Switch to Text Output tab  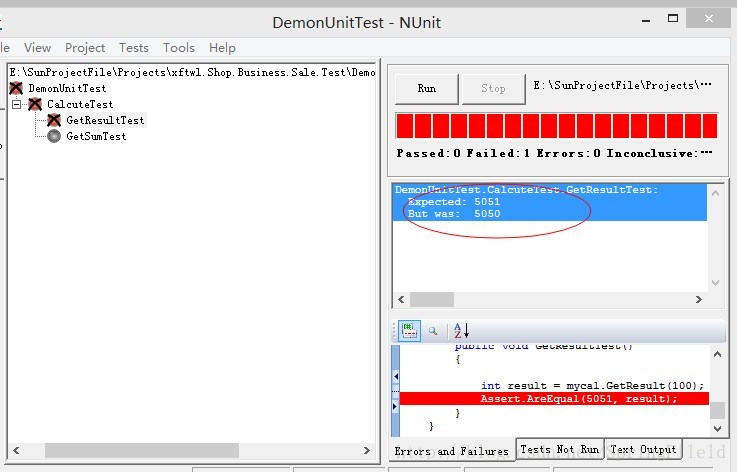[x=643, y=449]
